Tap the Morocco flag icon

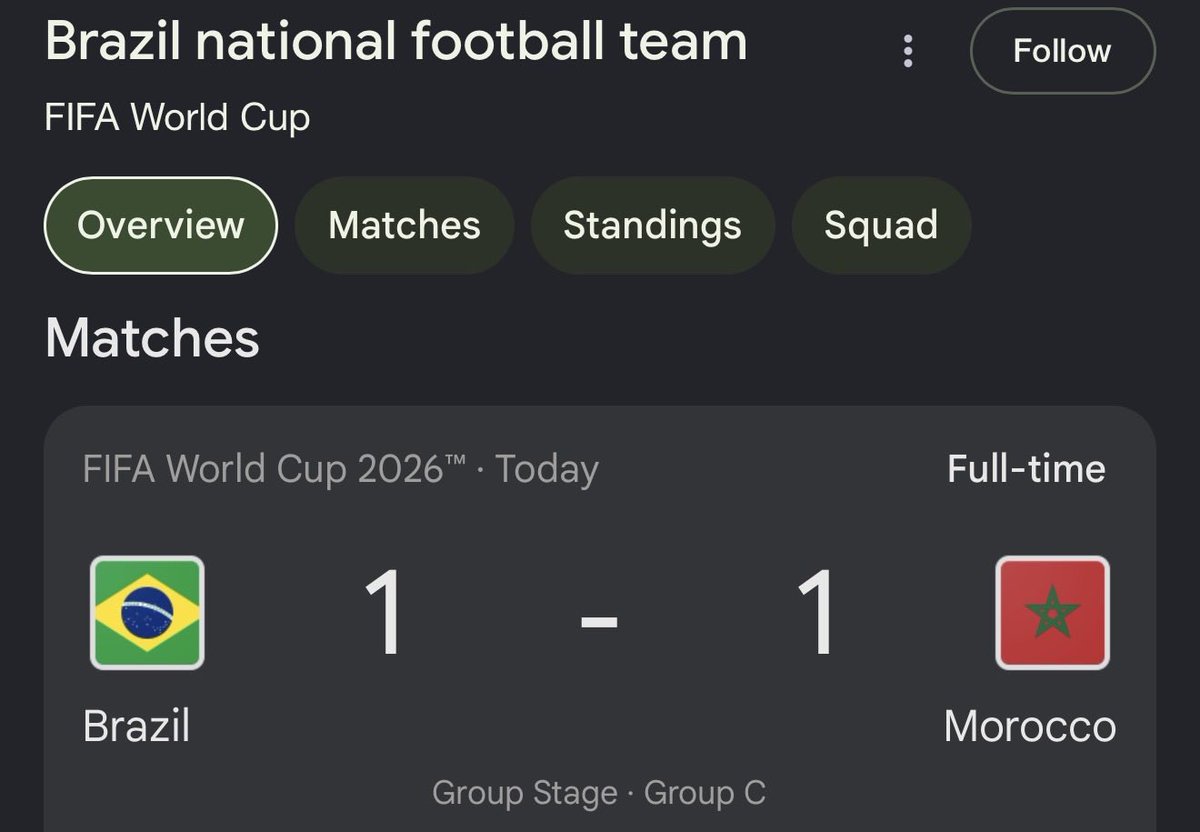(1052, 612)
